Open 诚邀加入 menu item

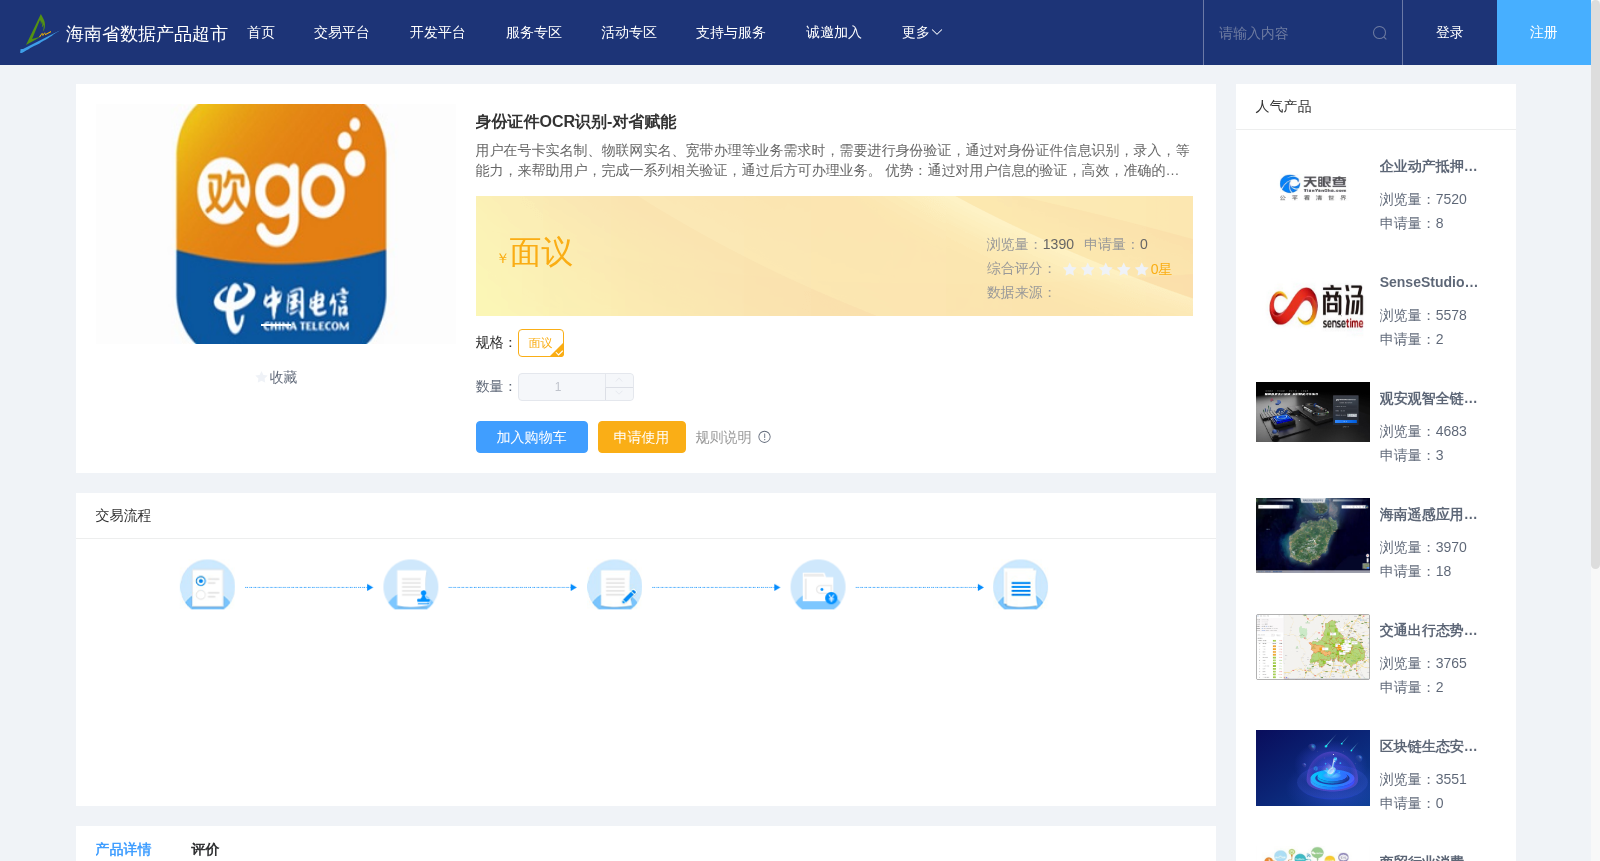[x=834, y=32]
